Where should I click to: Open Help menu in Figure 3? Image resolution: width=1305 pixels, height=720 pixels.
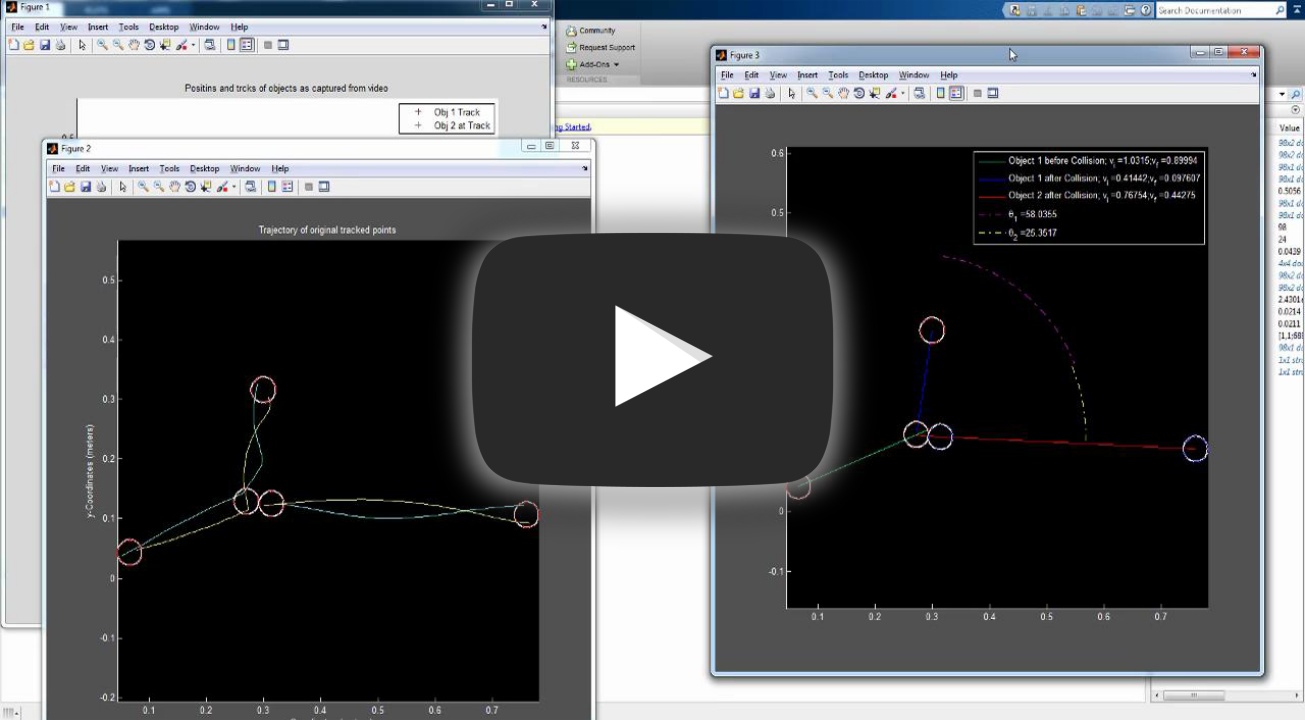click(x=949, y=75)
